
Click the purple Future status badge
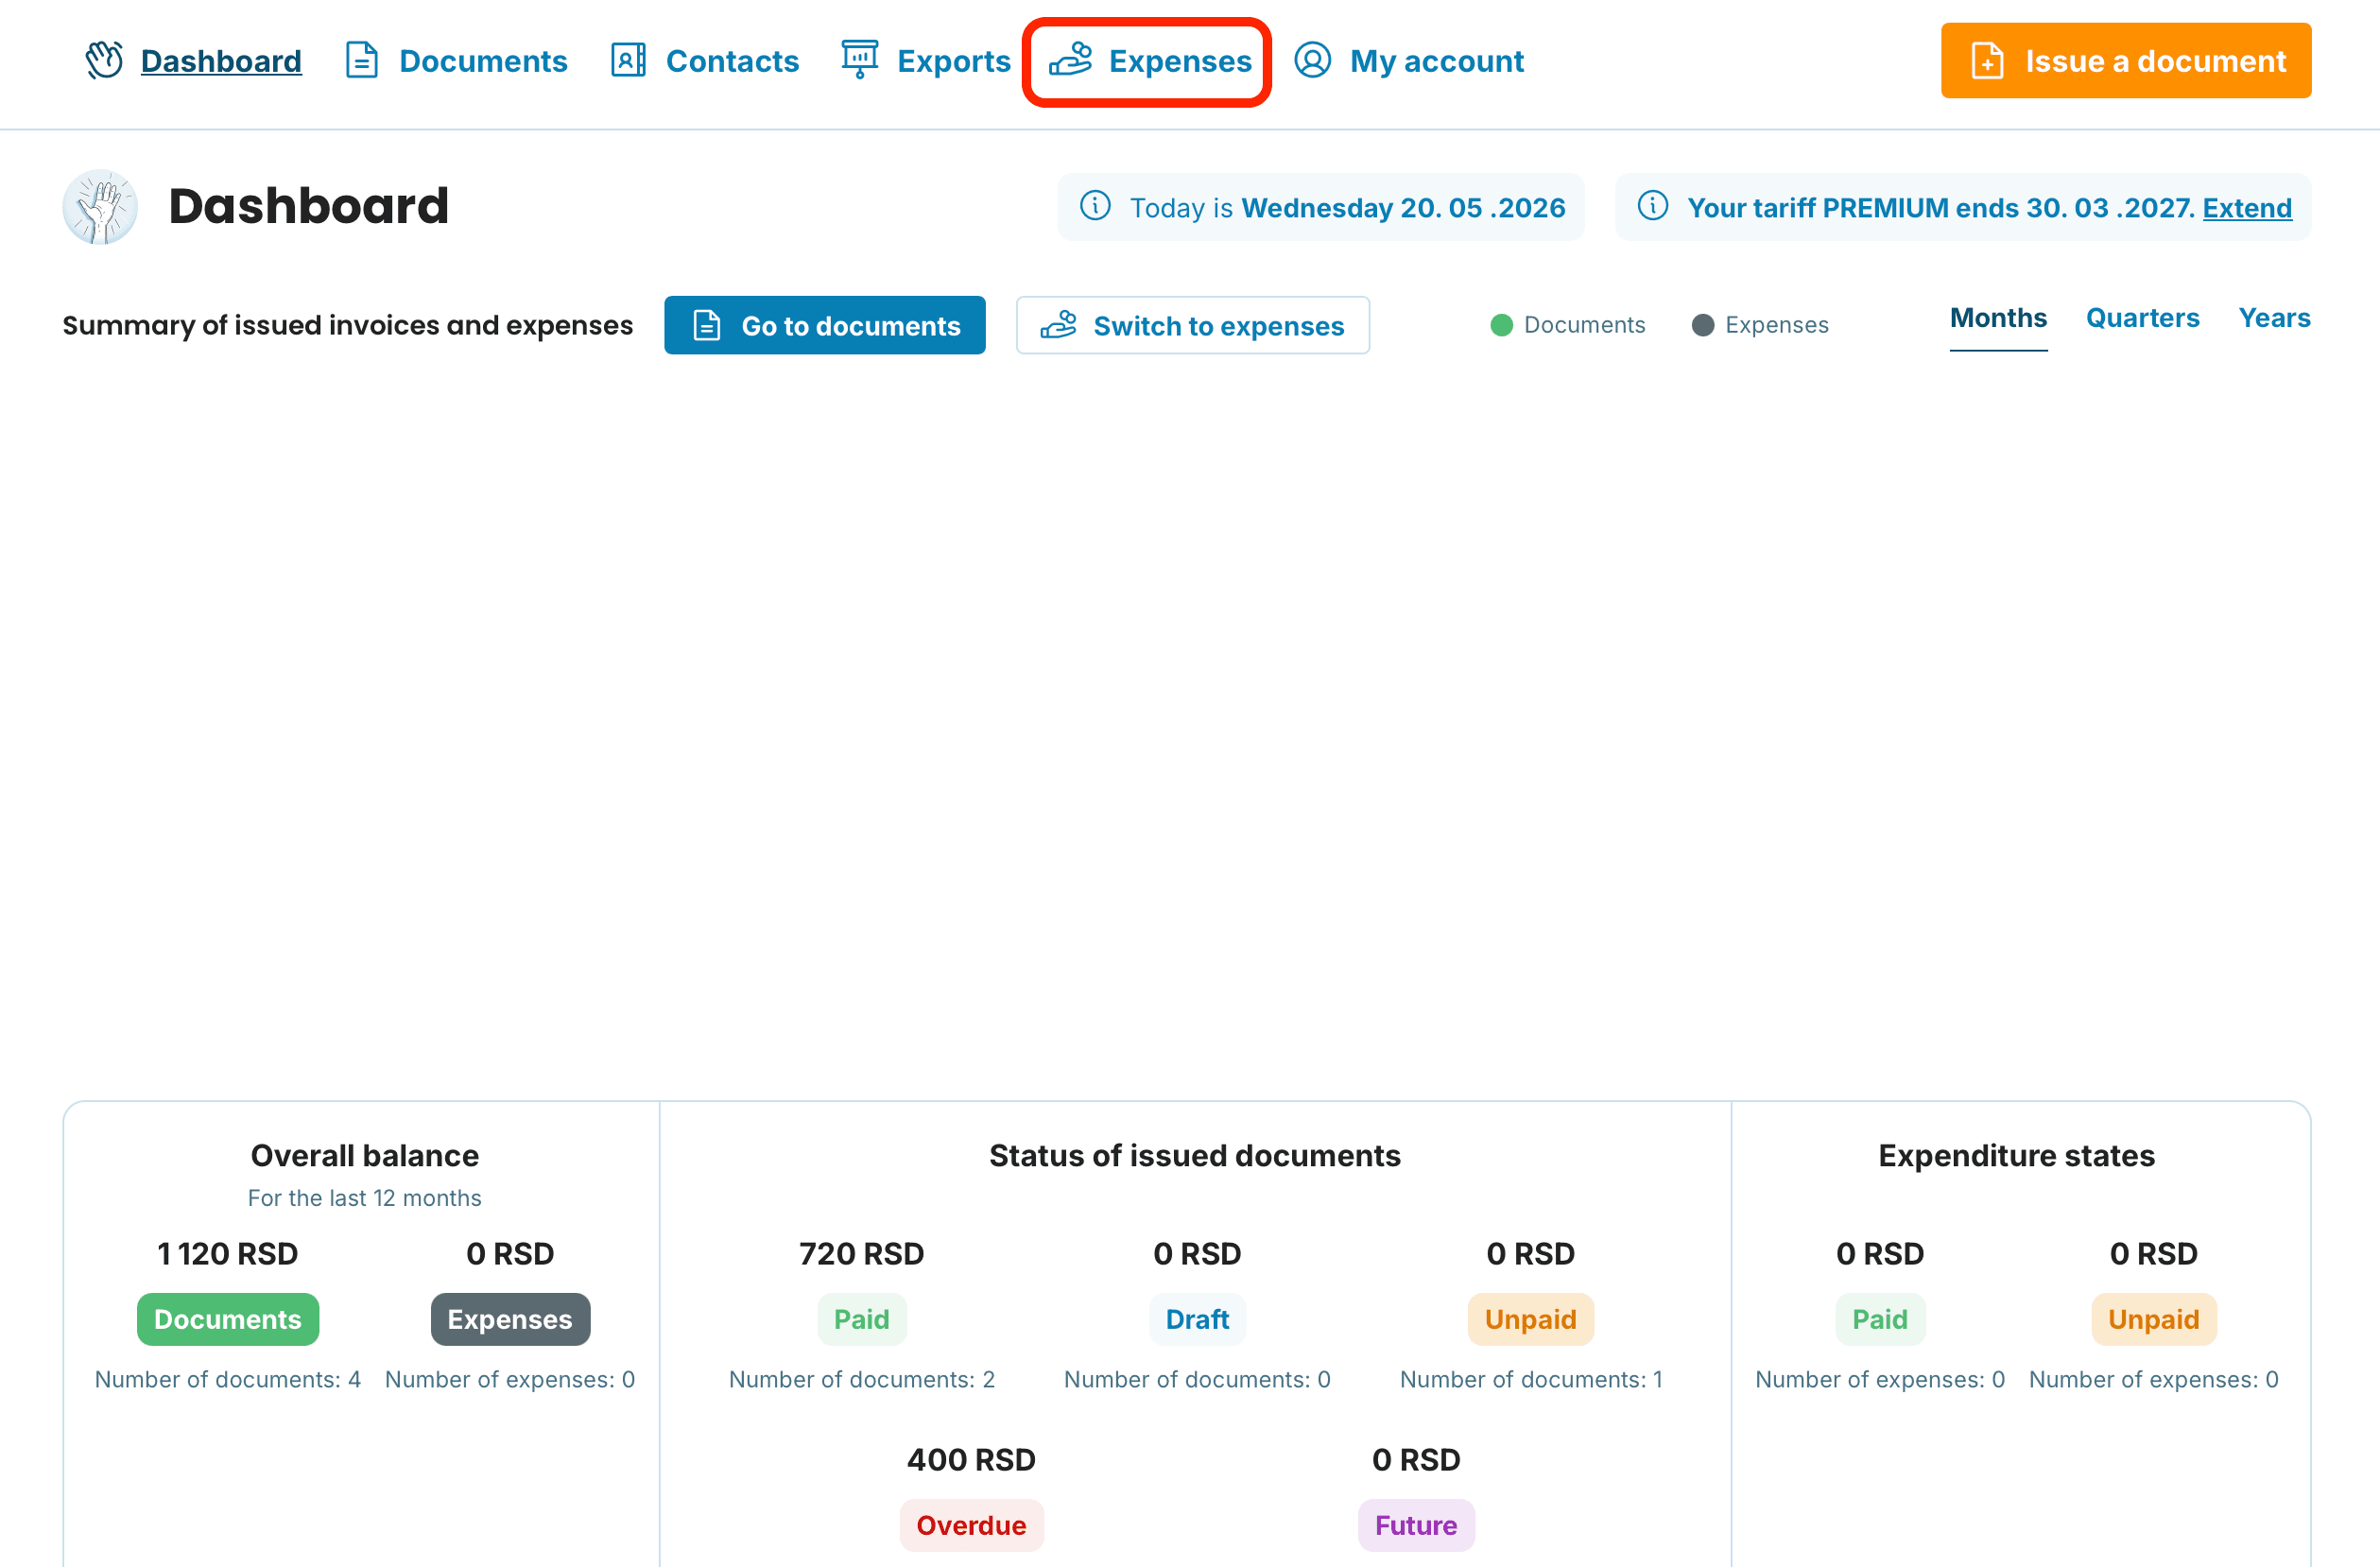coord(1416,1525)
